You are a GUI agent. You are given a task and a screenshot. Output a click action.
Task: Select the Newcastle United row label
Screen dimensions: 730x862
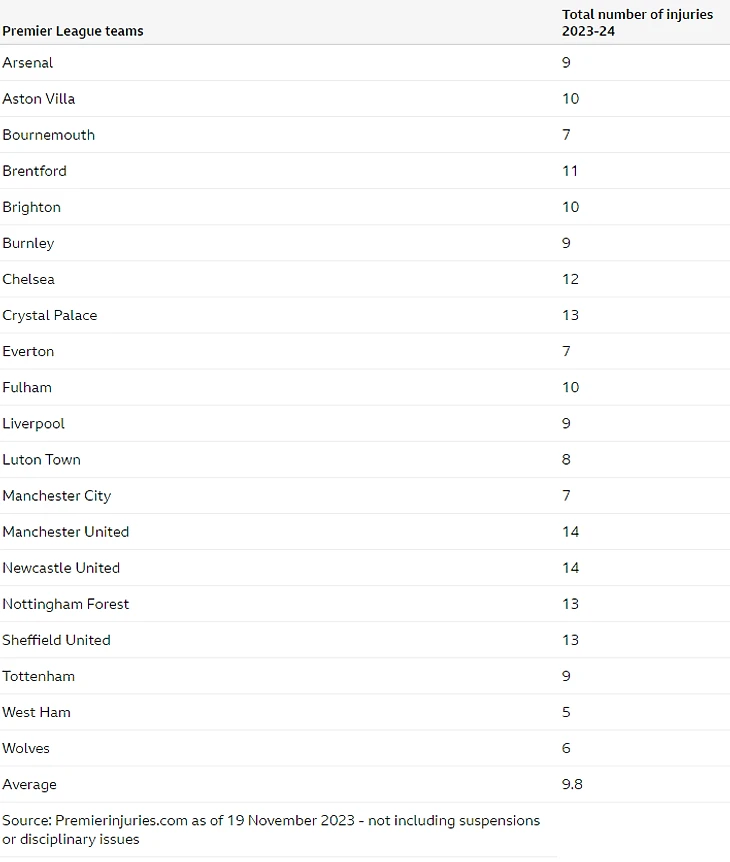click(61, 567)
